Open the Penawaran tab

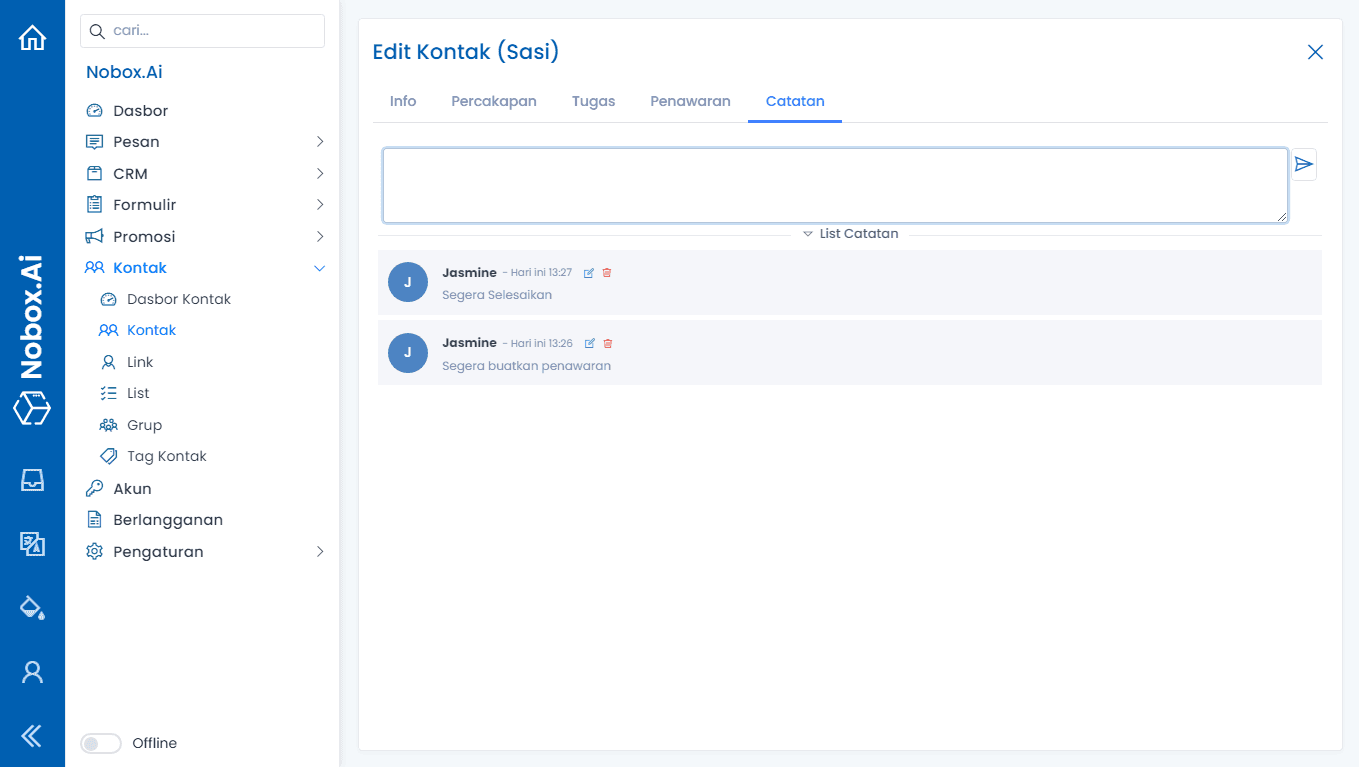690,101
